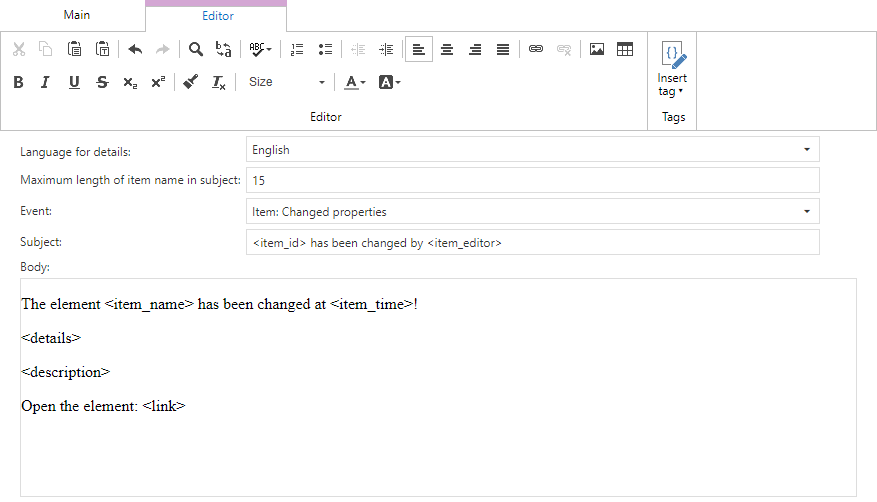
Task: Open the font Size dropdown
Action: pyautogui.click(x=287, y=82)
